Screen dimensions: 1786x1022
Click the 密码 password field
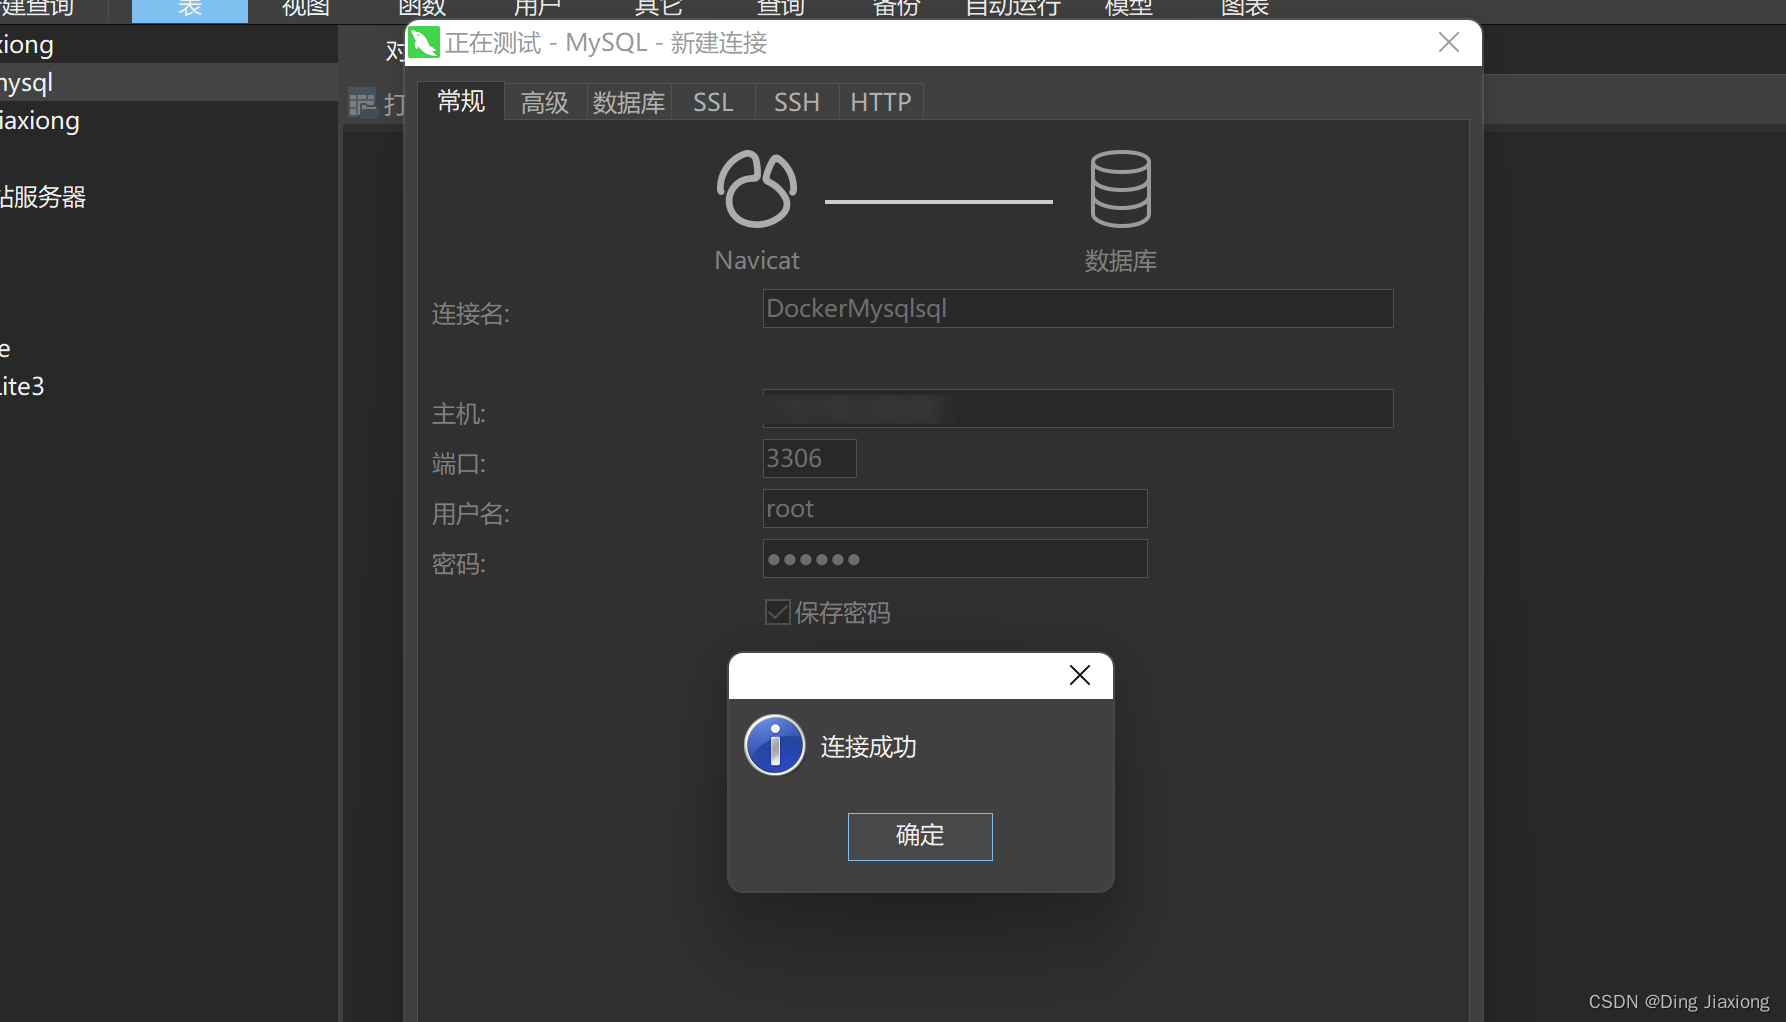(954, 558)
